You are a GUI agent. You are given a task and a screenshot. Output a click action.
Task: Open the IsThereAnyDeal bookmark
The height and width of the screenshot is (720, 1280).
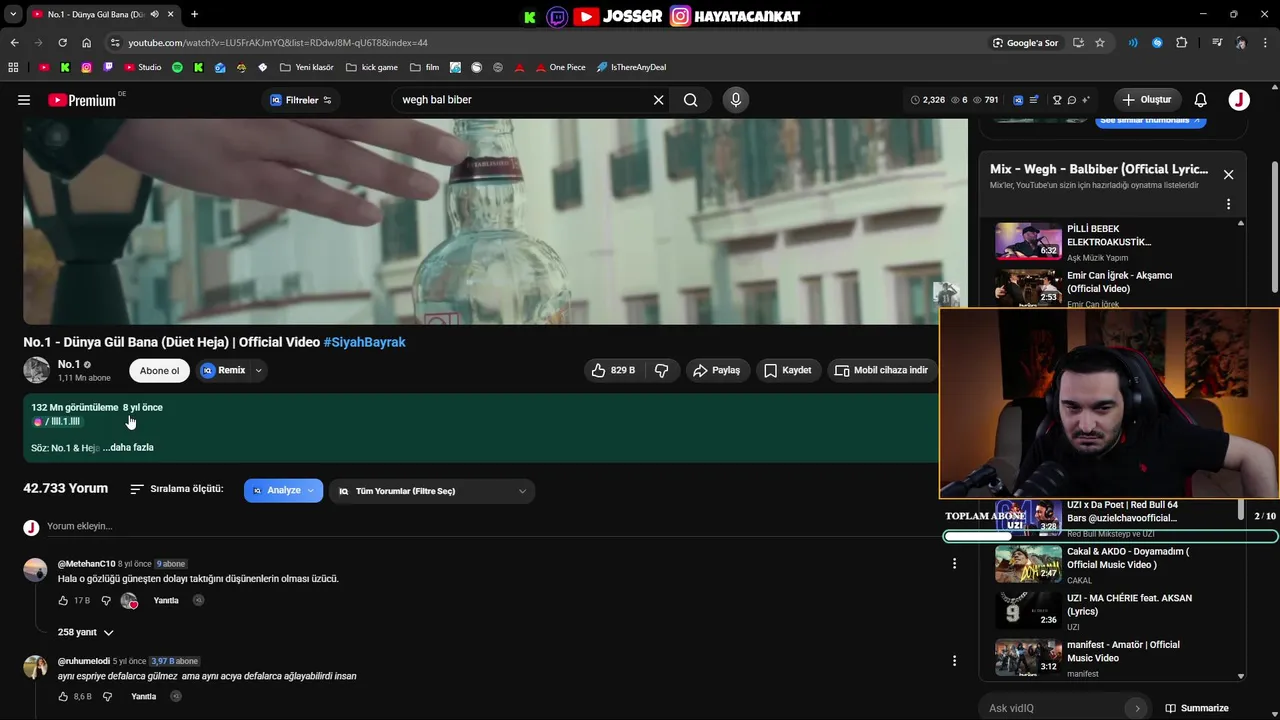631,67
